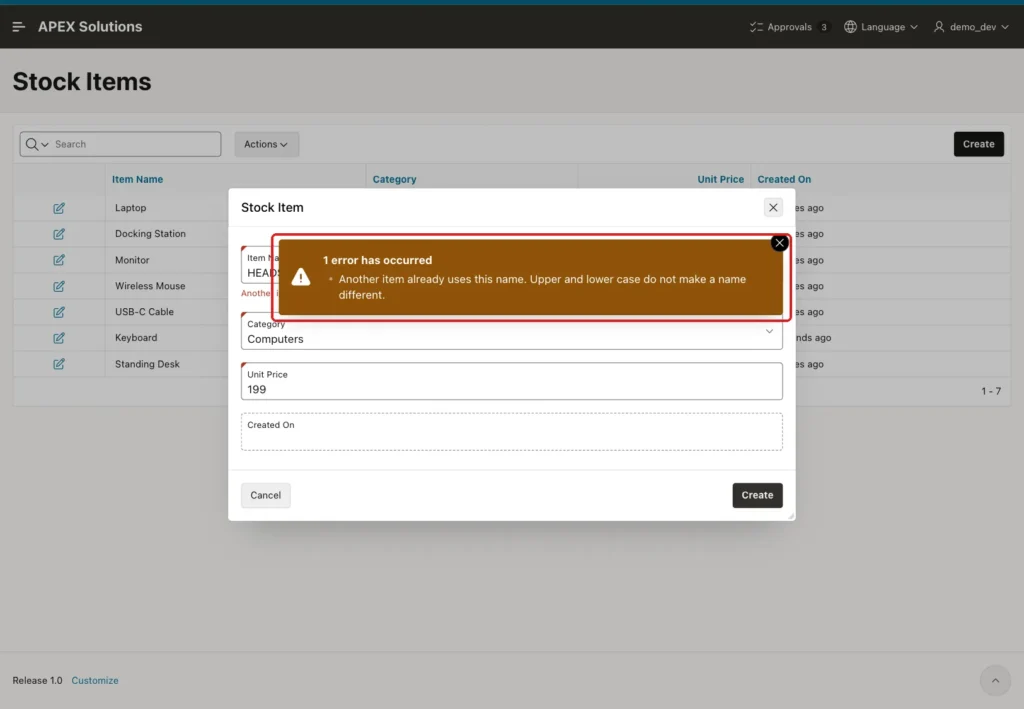
Task: Open the Approvals list
Action: click(x=789, y=27)
